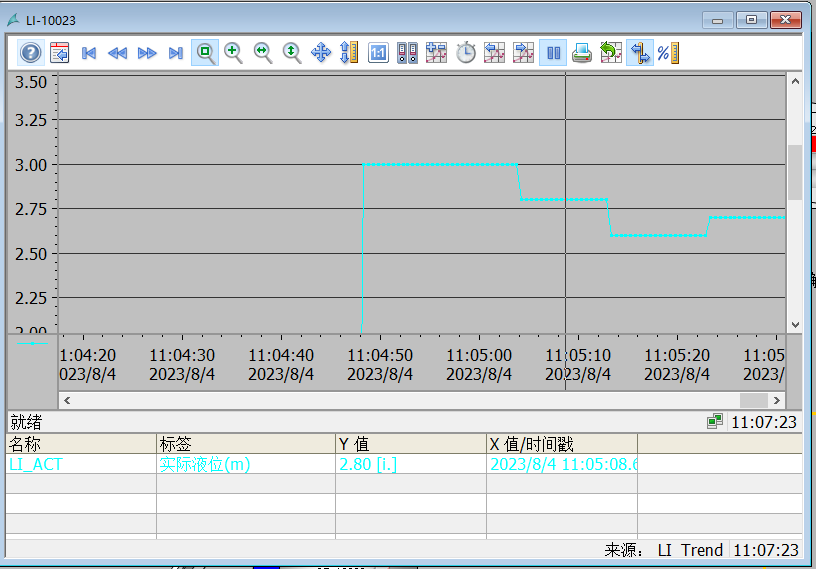Click the right arrow of horizontal scrollbar

tap(778, 400)
